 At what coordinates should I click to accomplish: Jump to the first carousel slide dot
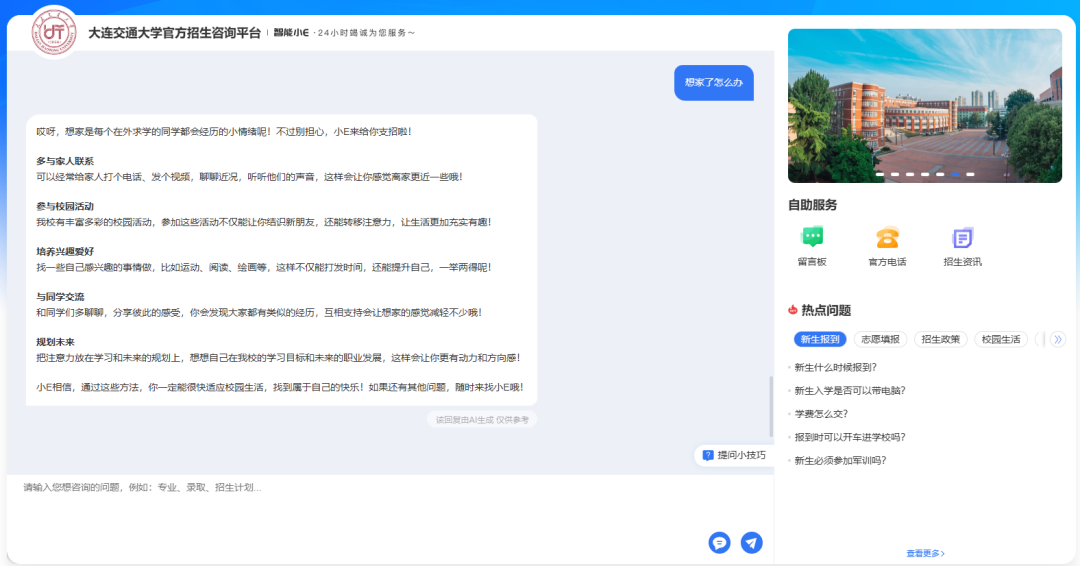point(880,174)
